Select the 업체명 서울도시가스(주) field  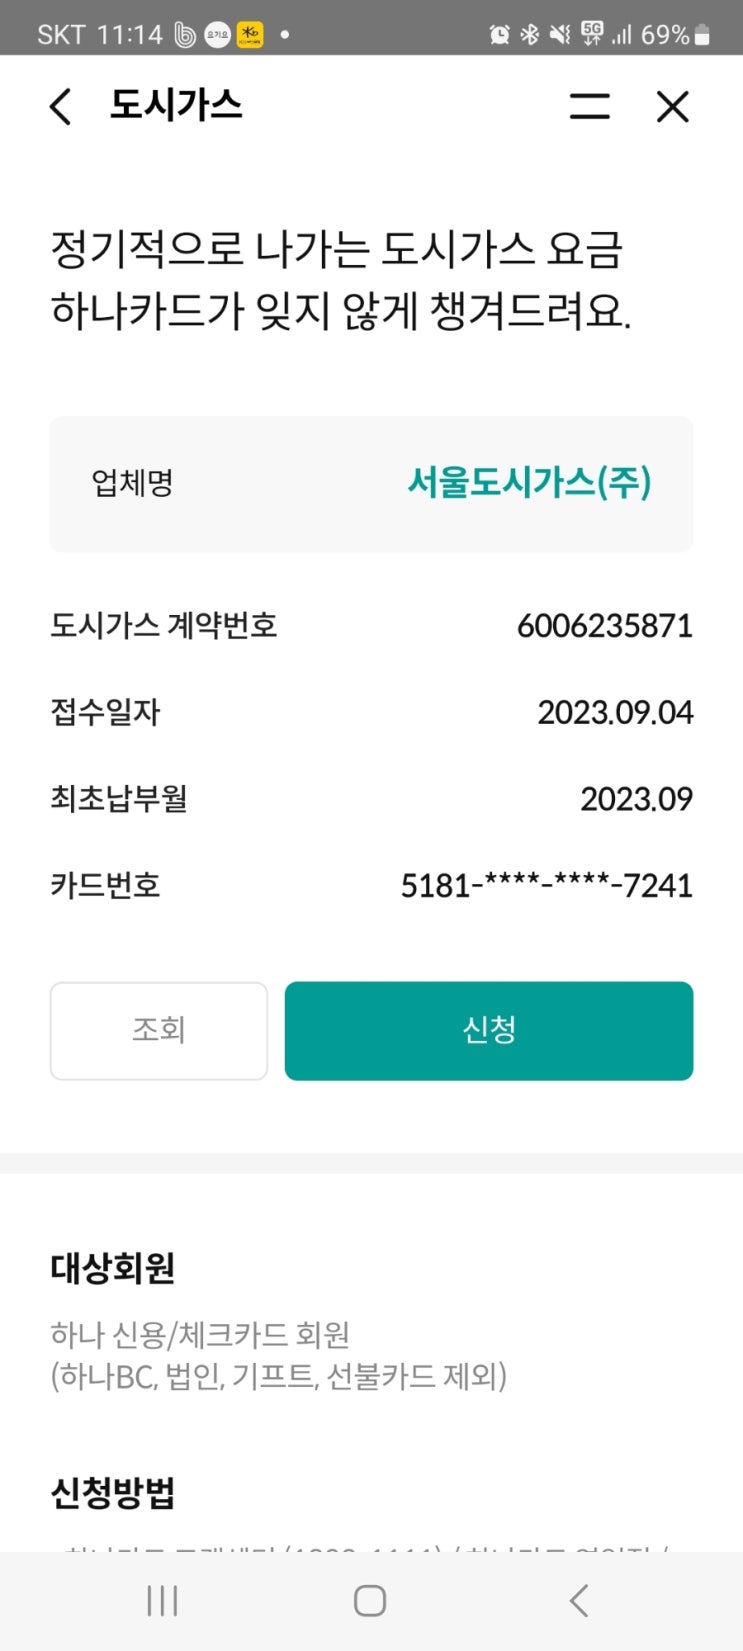pos(371,484)
